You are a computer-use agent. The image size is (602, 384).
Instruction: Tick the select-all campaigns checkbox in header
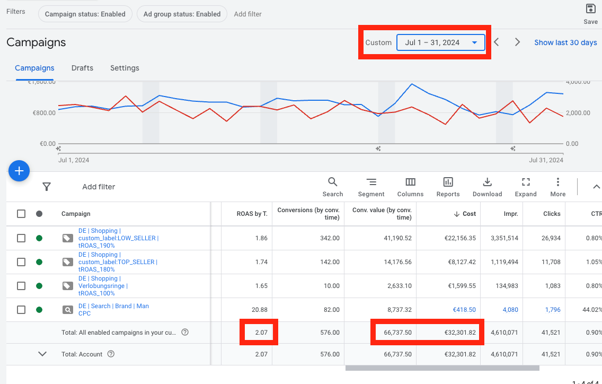(x=21, y=214)
